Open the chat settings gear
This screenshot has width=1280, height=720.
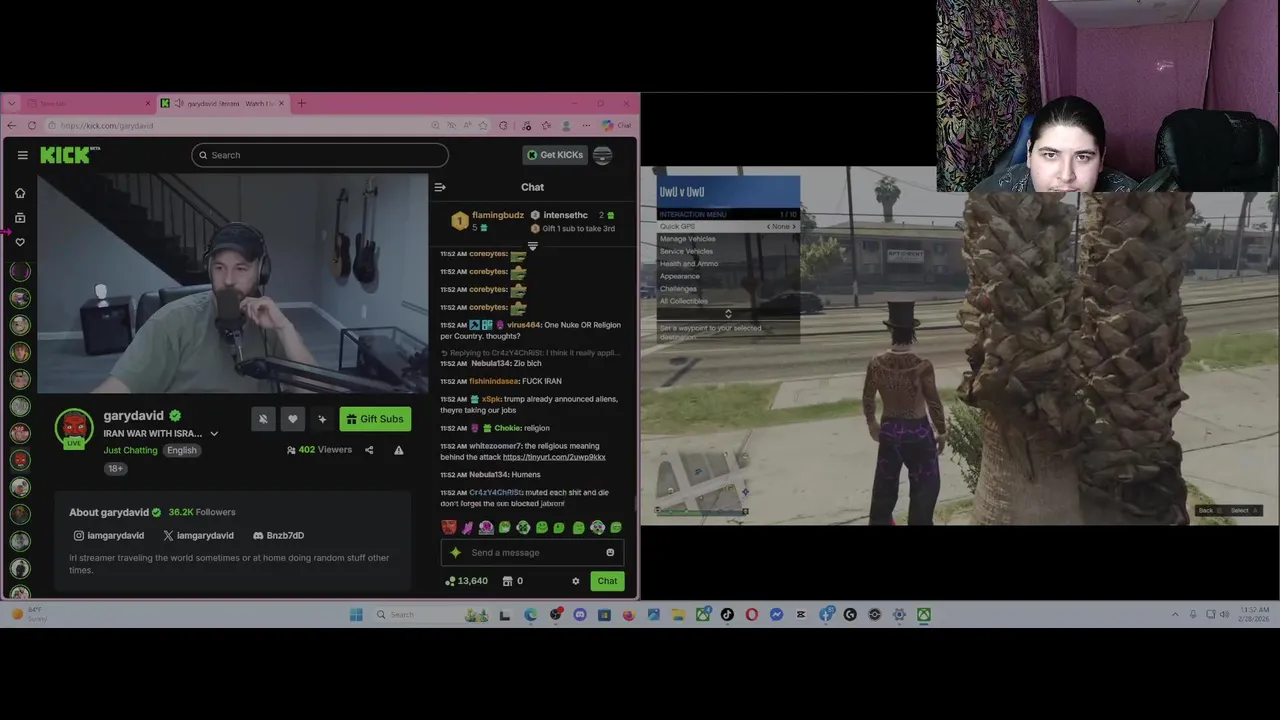coord(575,581)
